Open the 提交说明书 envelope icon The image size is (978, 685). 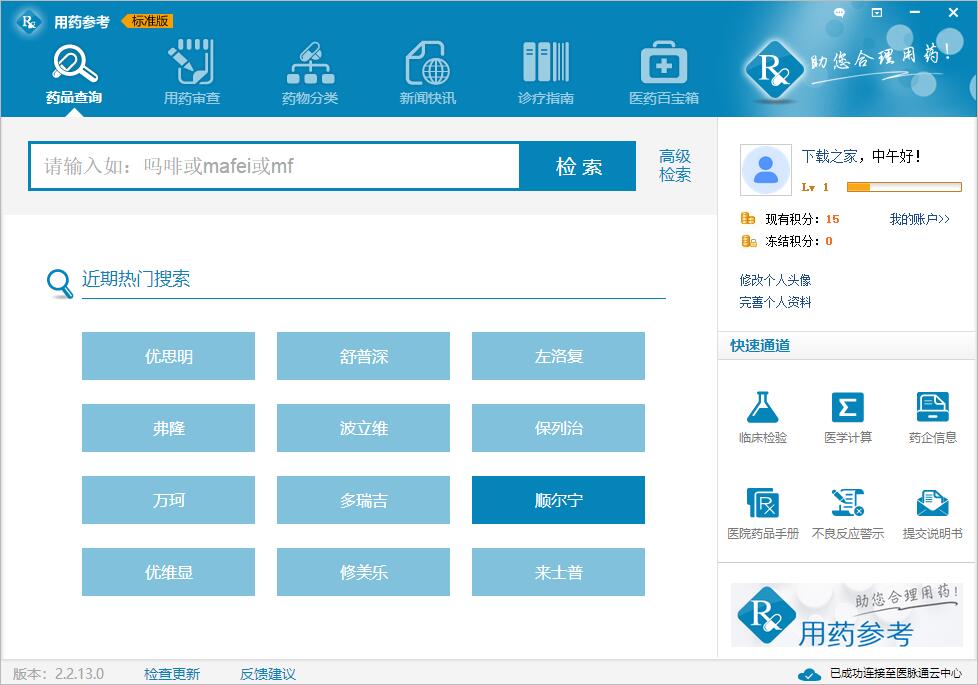coord(932,504)
